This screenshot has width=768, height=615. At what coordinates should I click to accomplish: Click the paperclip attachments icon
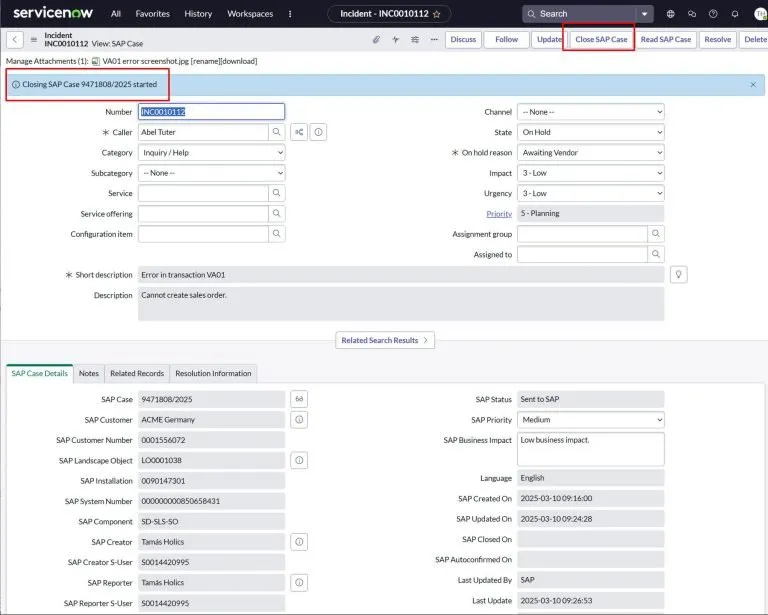[376, 40]
